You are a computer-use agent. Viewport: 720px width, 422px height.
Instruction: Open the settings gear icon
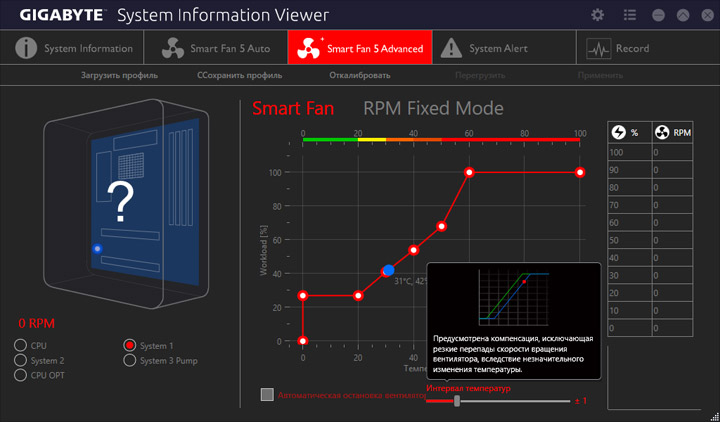[x=597, y=15]
